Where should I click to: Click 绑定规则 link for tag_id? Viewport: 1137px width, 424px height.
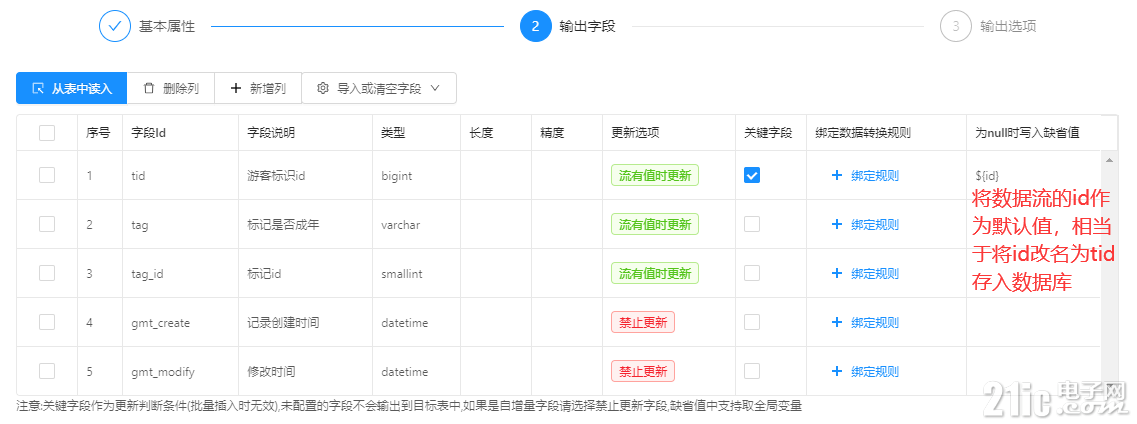875,273
